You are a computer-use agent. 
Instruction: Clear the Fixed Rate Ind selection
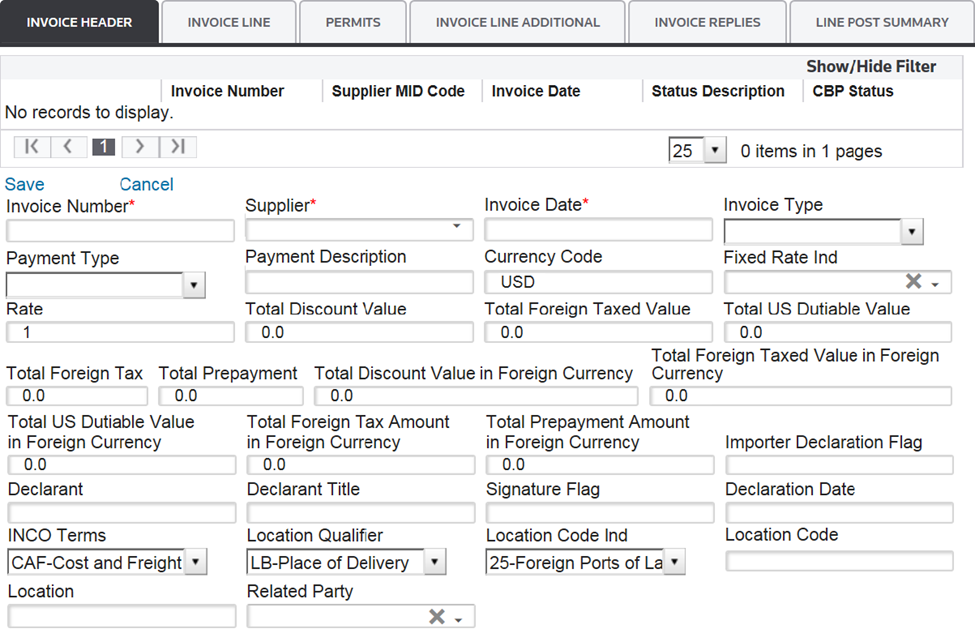coord(912,282)
